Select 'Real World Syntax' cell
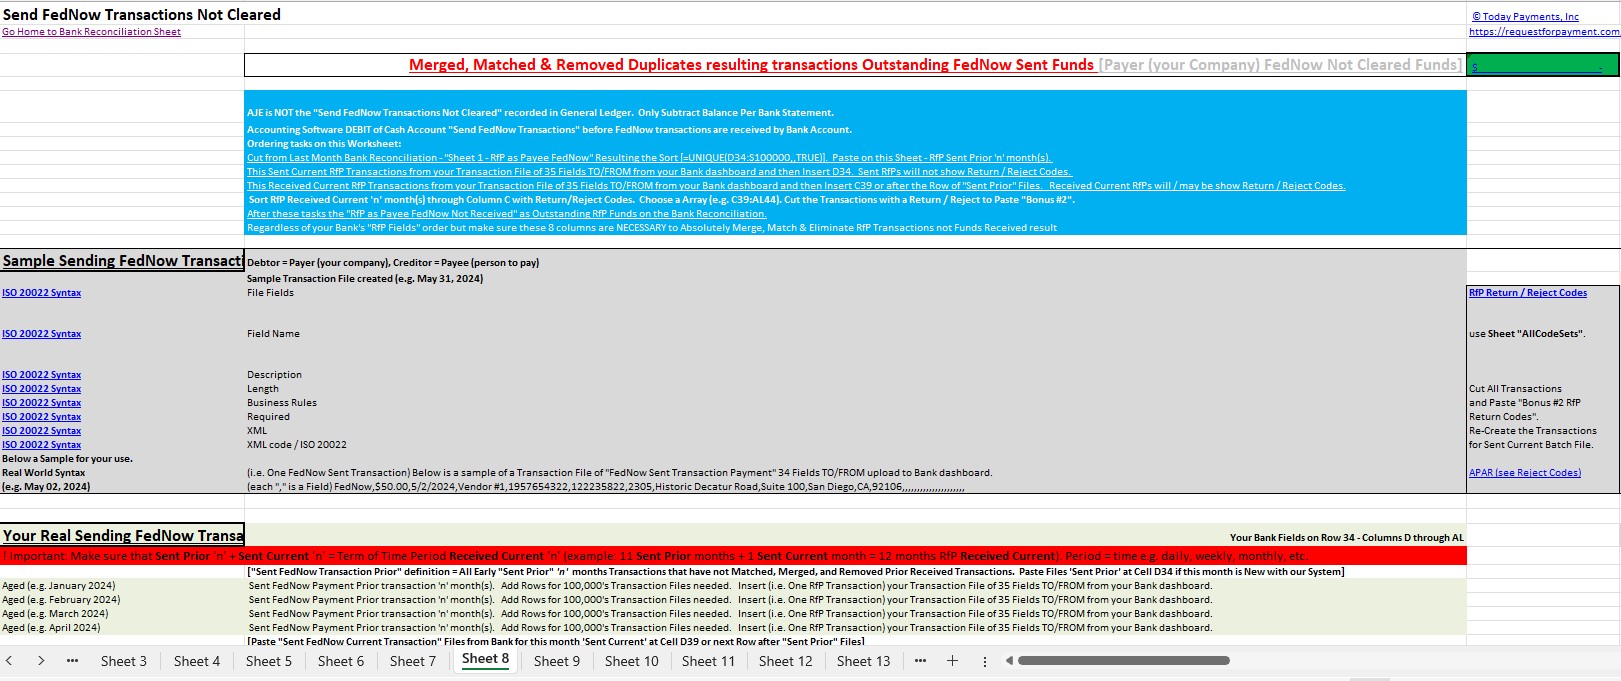 coord(44,473)
